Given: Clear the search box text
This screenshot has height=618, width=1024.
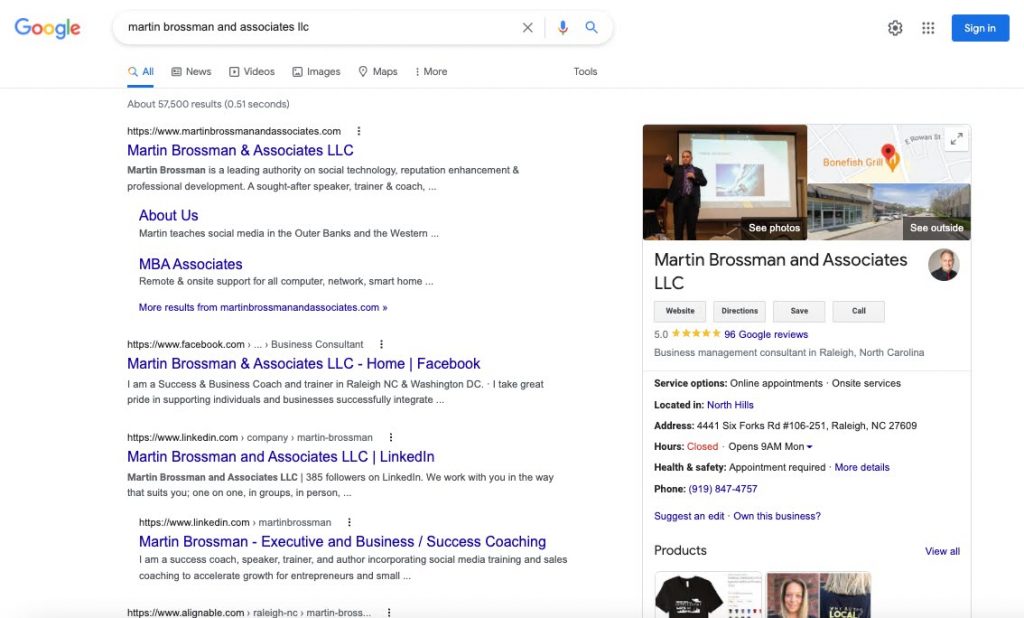Looking at the screenshot, I should [527, 27].
